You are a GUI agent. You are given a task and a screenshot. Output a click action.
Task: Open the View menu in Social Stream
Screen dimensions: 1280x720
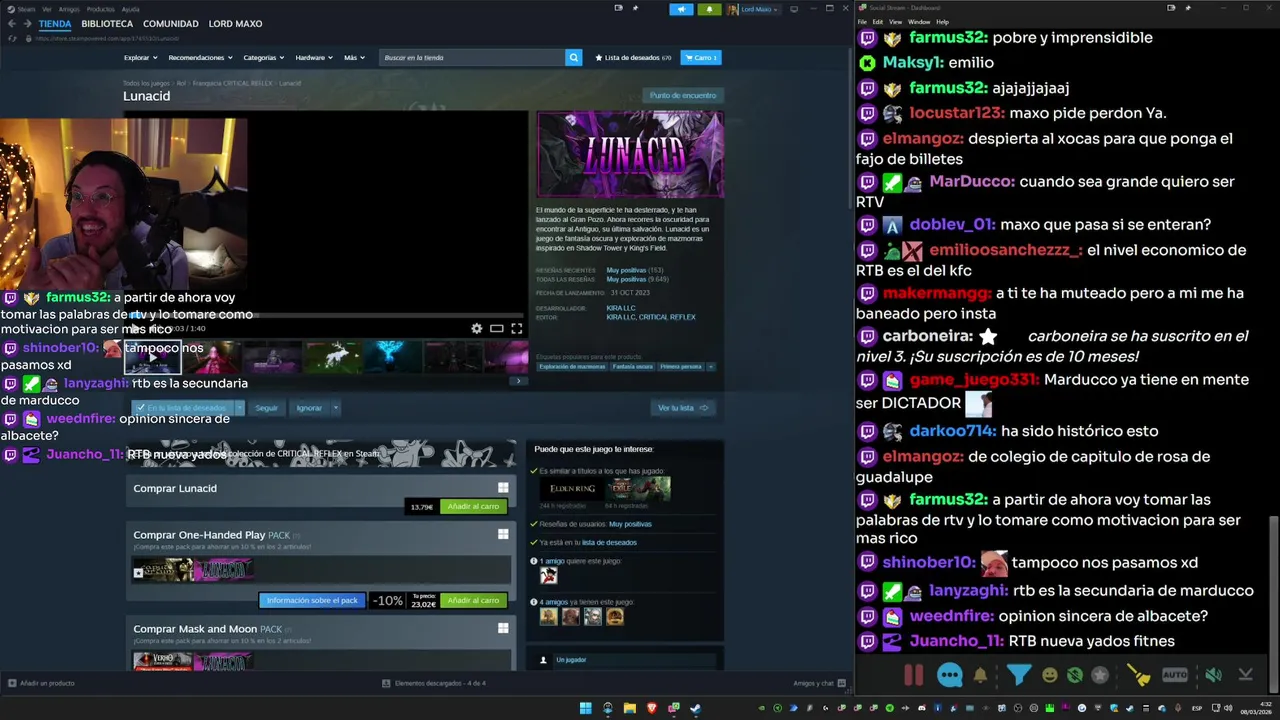tap(895, 21)
